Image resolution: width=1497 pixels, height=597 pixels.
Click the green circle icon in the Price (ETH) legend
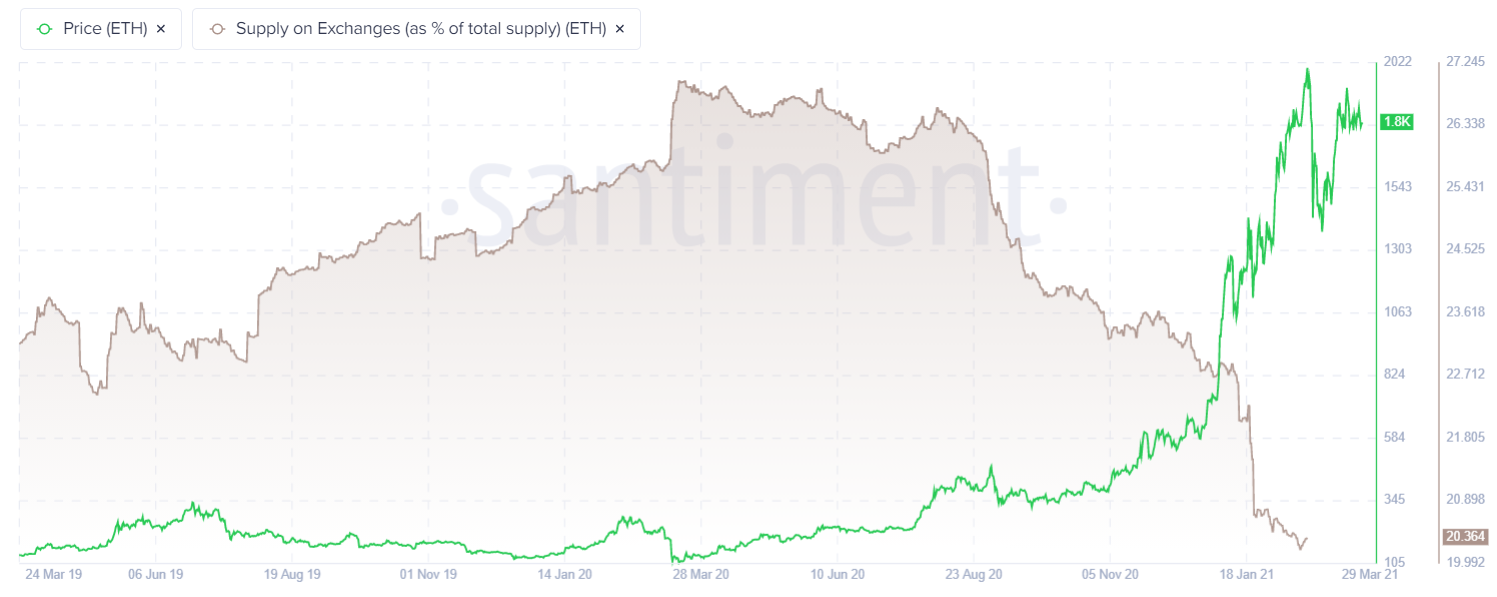pyautogui.click(x=44, y=28)
